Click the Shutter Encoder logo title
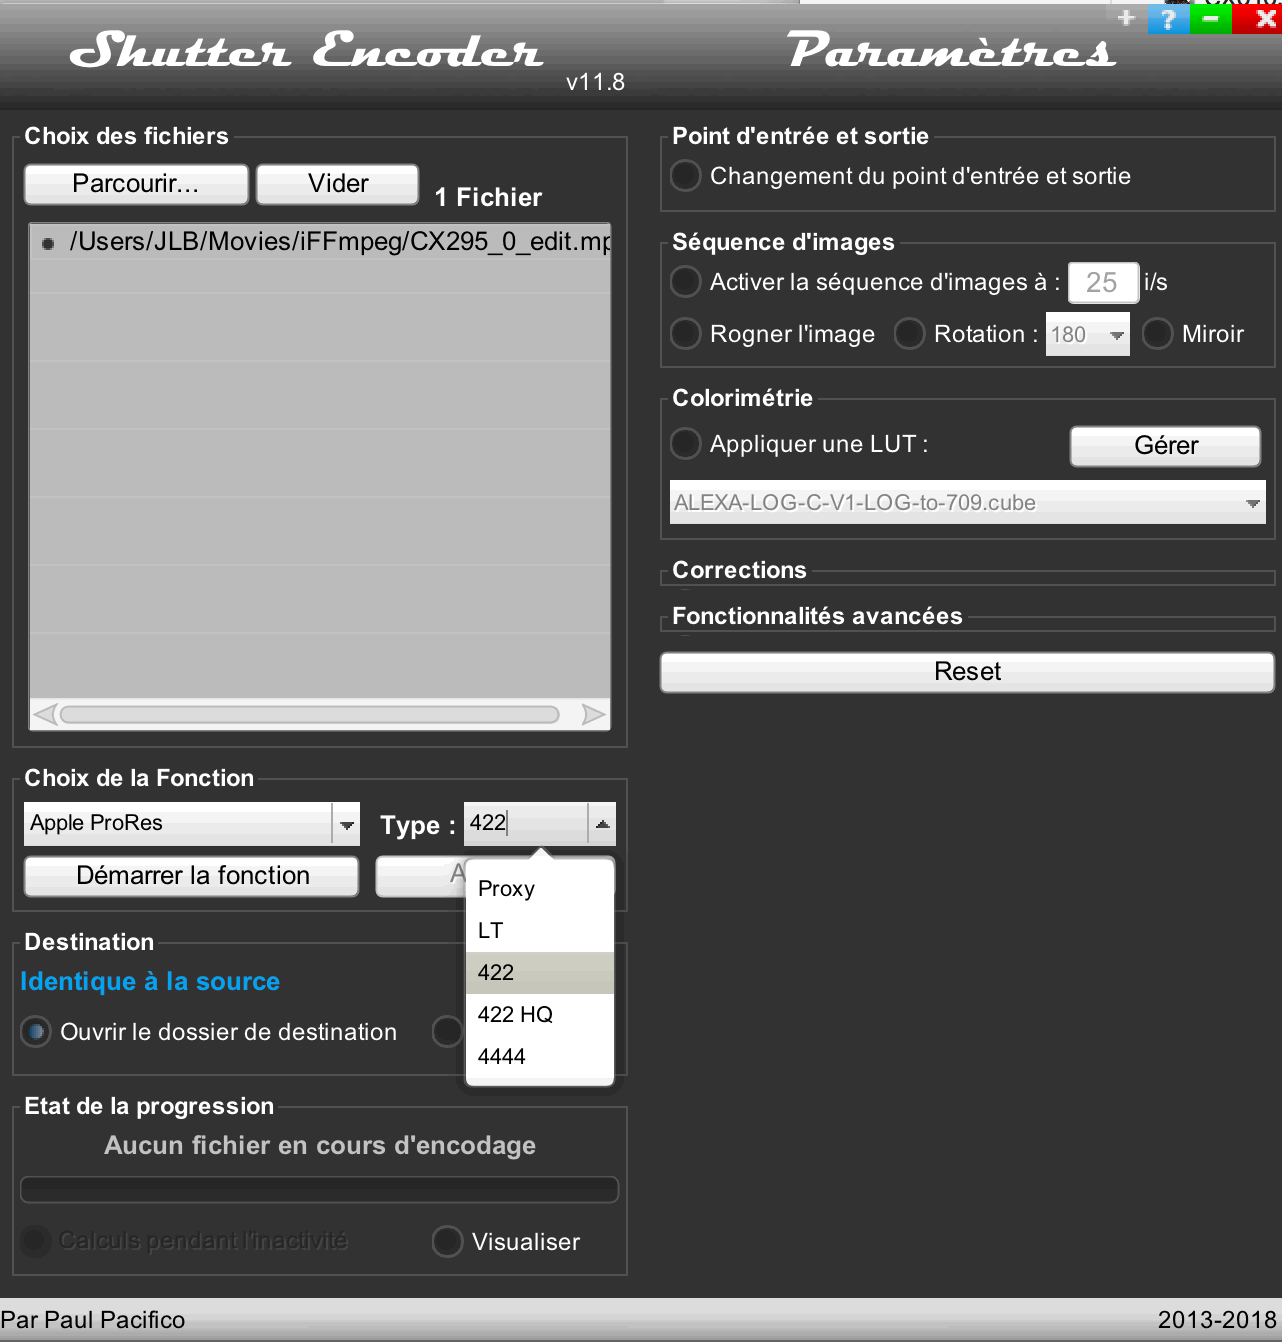 pos(306,50)
